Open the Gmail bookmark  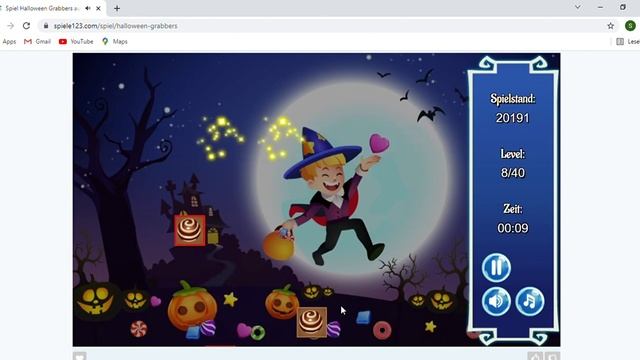click(38, 42)
